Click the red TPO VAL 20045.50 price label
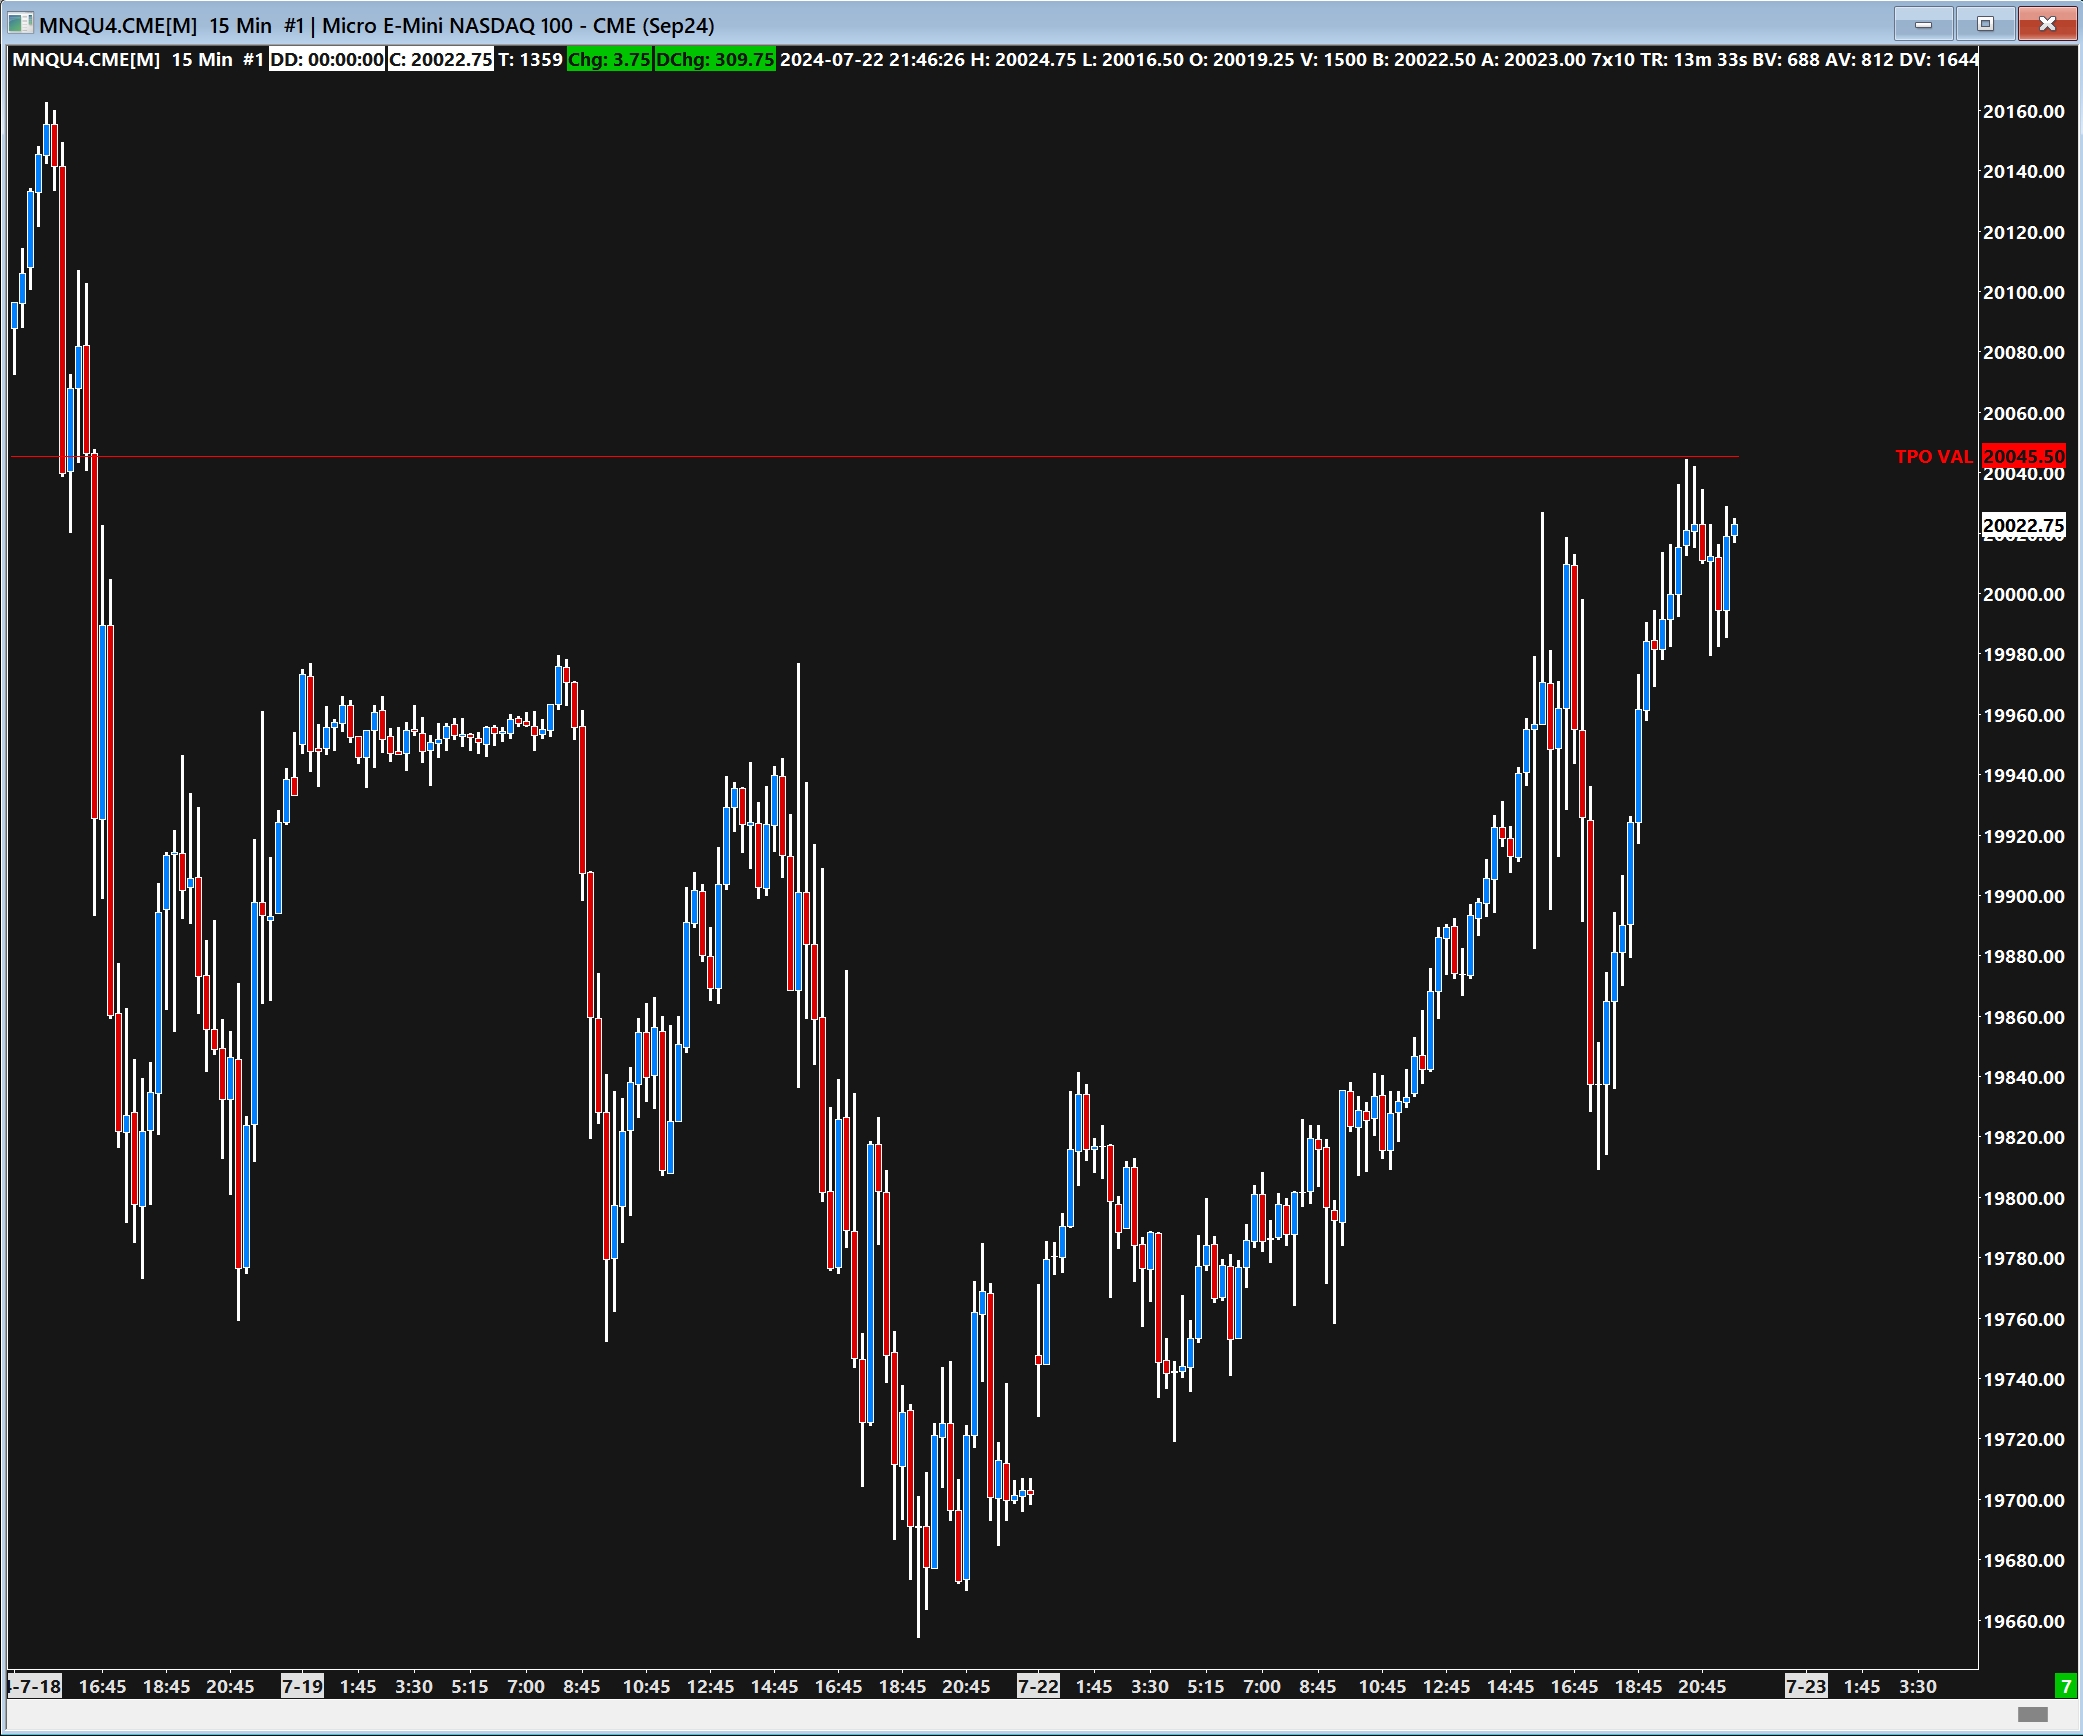The height and width of the screenshot is (1736, 2083). point(2023,456)
